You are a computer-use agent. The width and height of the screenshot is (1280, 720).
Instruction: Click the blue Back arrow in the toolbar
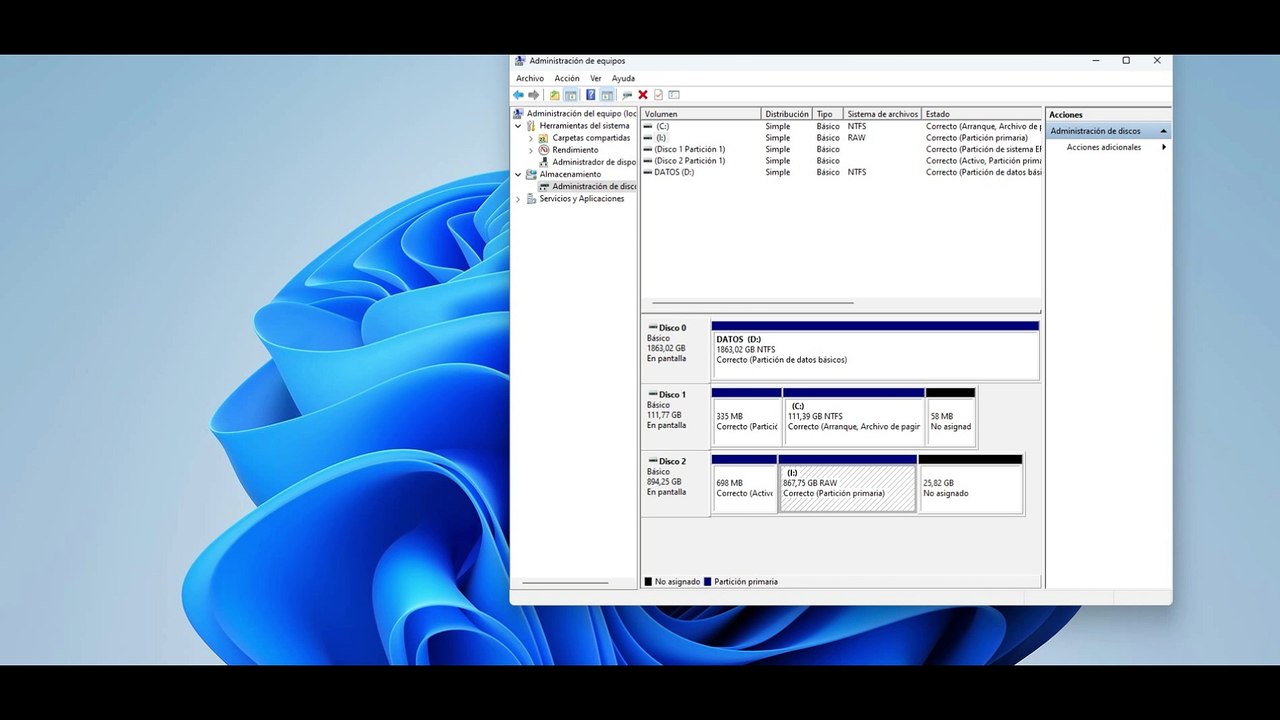pyautogui.click(x=518, y=95)
